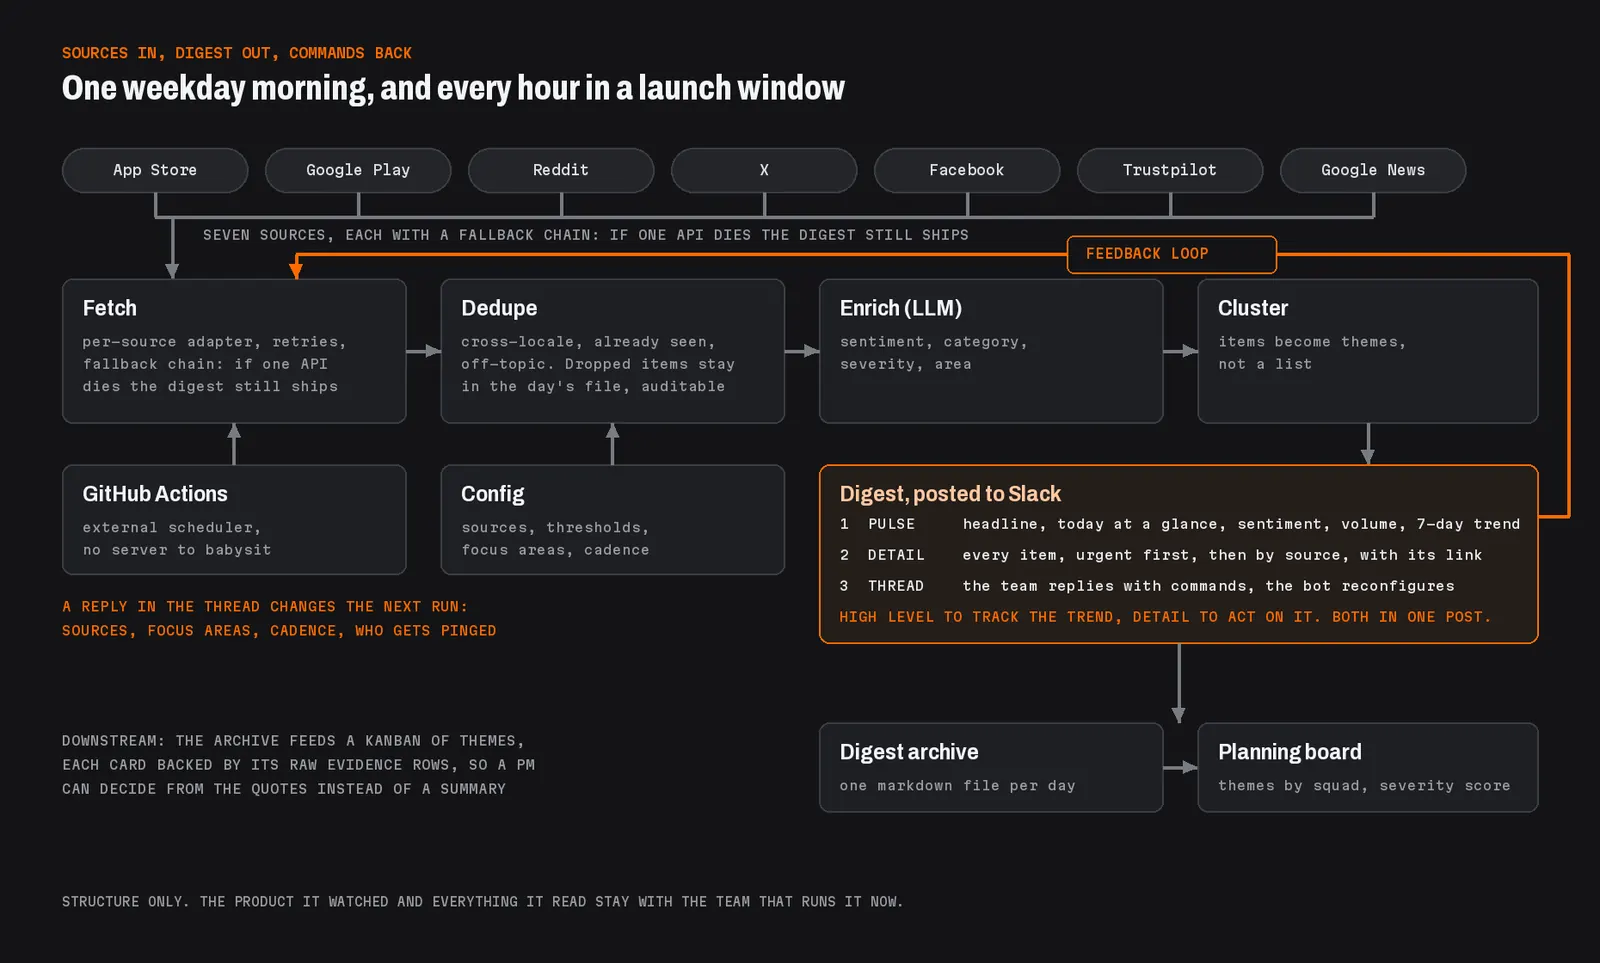Click 'one markdown file per day' text
Screen dimensions: 1600x963
(958, 786)
